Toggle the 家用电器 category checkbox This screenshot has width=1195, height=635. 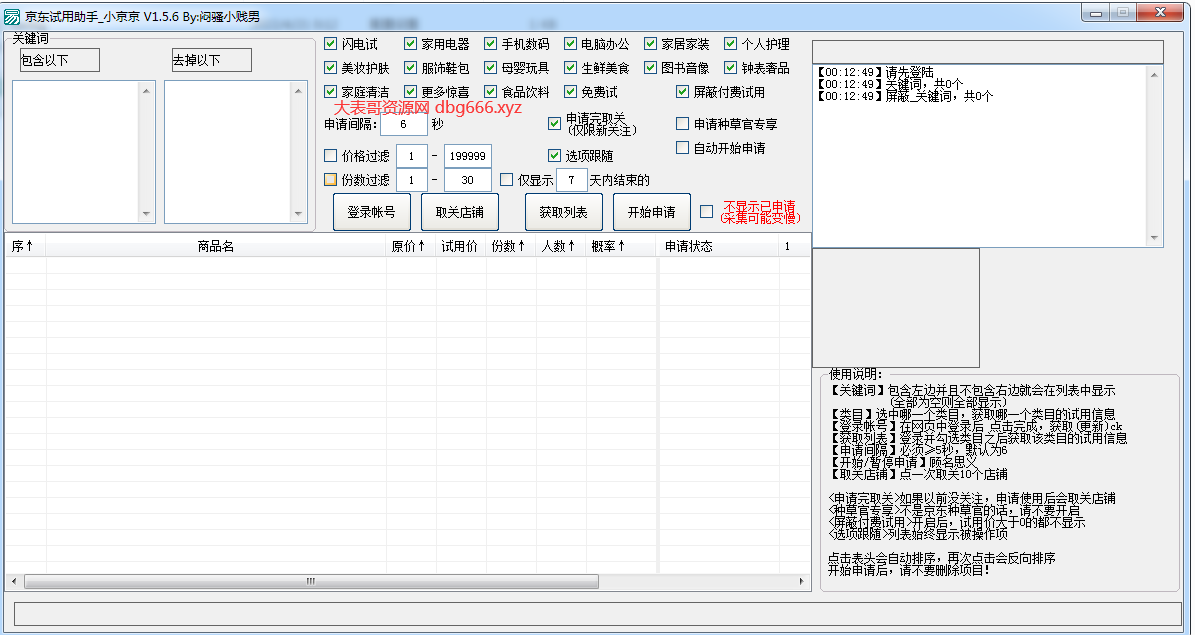click(411, 44)
